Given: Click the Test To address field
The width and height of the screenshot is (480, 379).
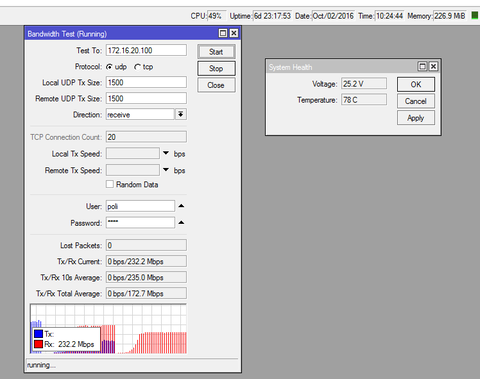Looking at the screenshot, I should click(146, 50).
